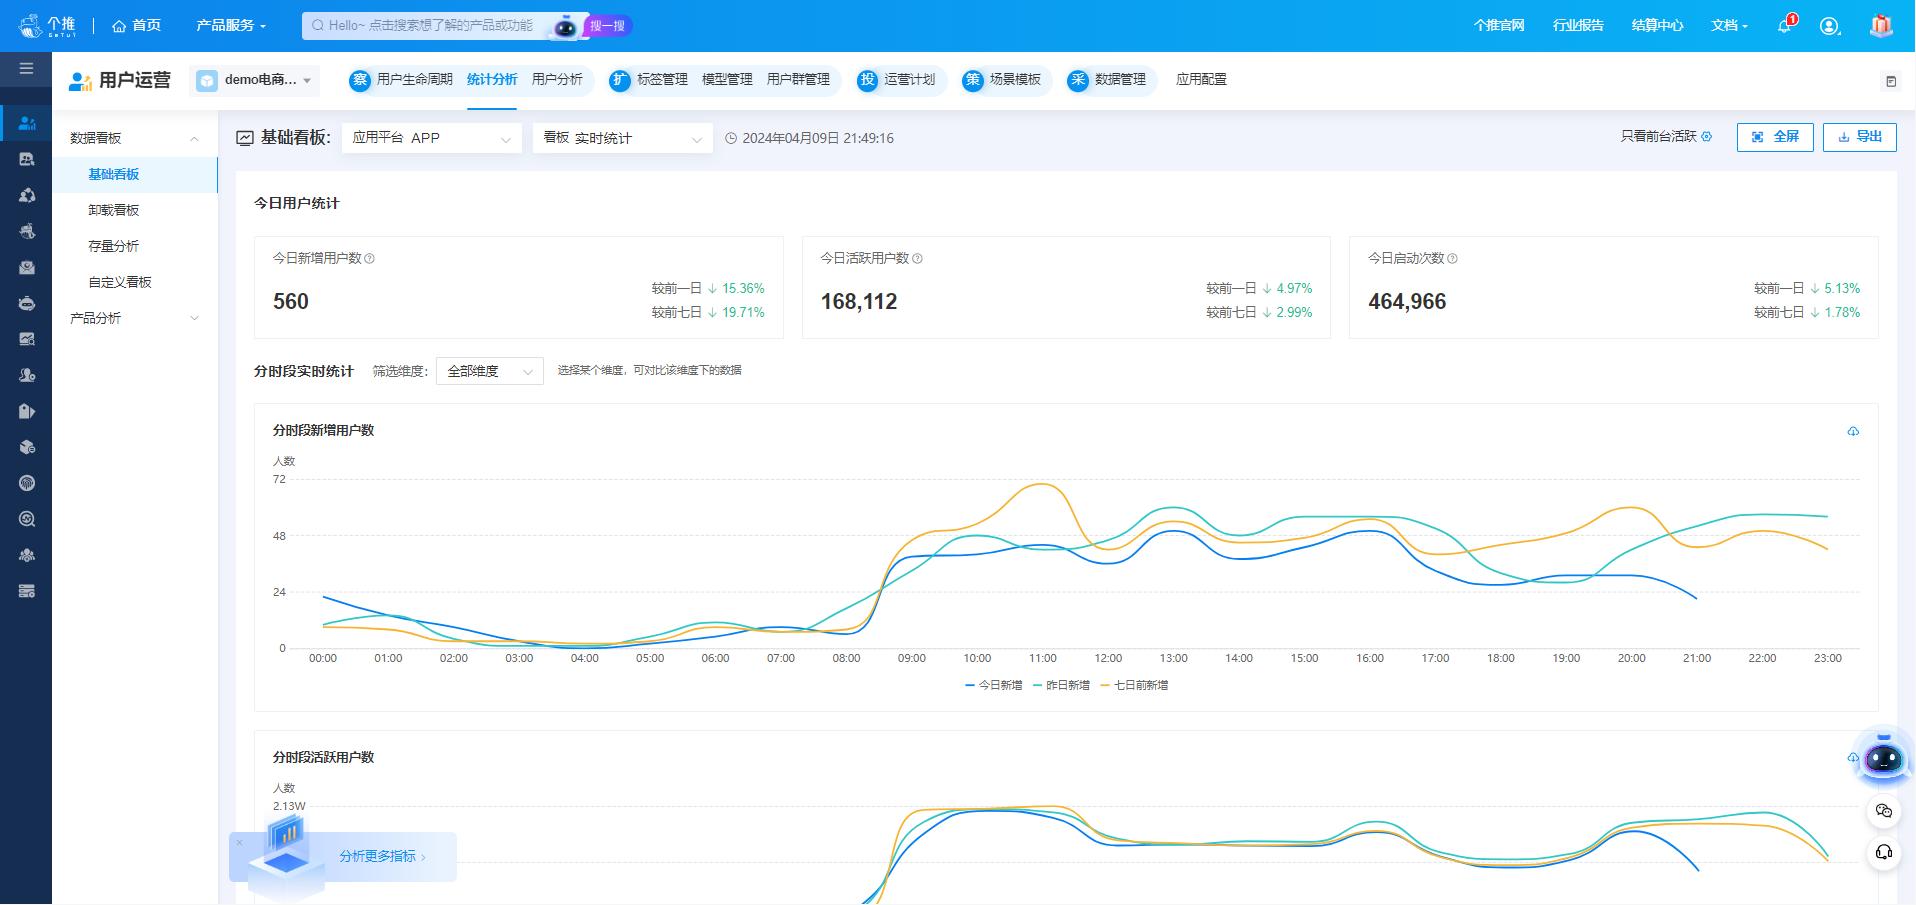Open the magnifier search icon in dark sidebar
1916x905 pixels.
pyautogui.click(x=27, y=519)
